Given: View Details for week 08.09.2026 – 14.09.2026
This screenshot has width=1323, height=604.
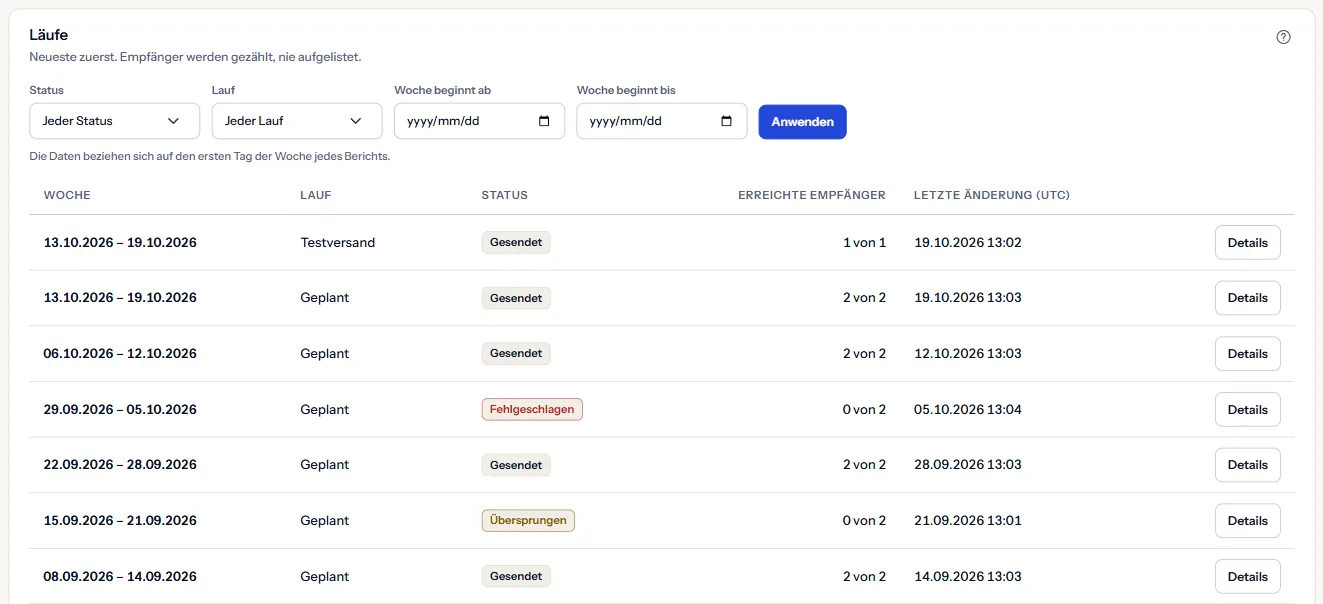Looking at the screenshot, I should pos(1247,576).
